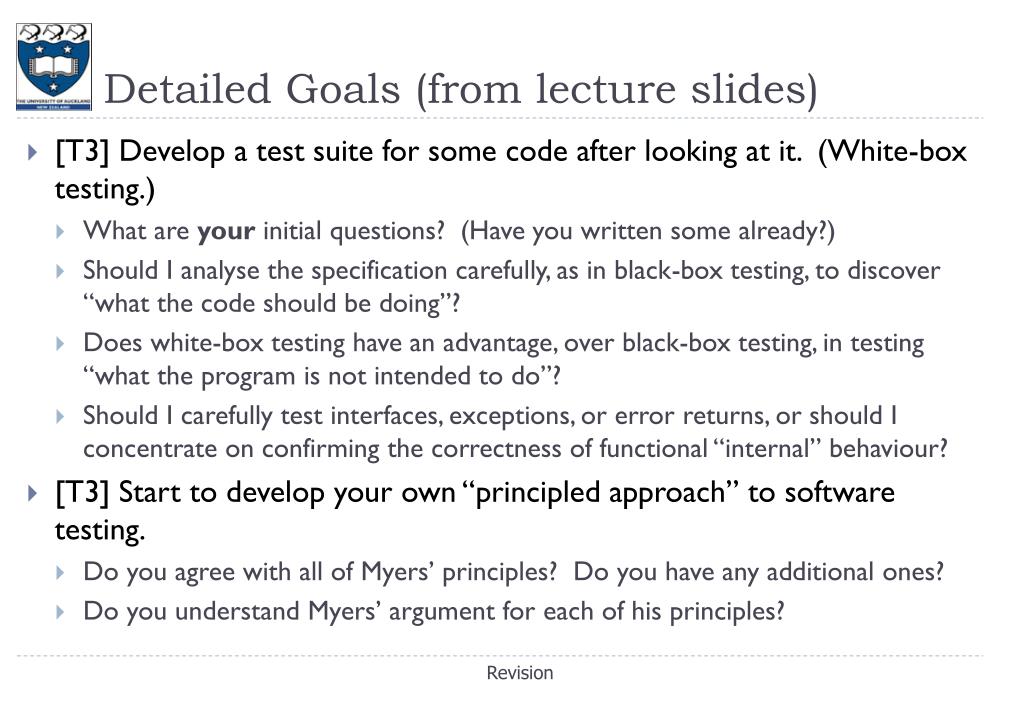Click the 'Revision' footer text
This screenshot has width=1023, height=708.
point(519,673)
